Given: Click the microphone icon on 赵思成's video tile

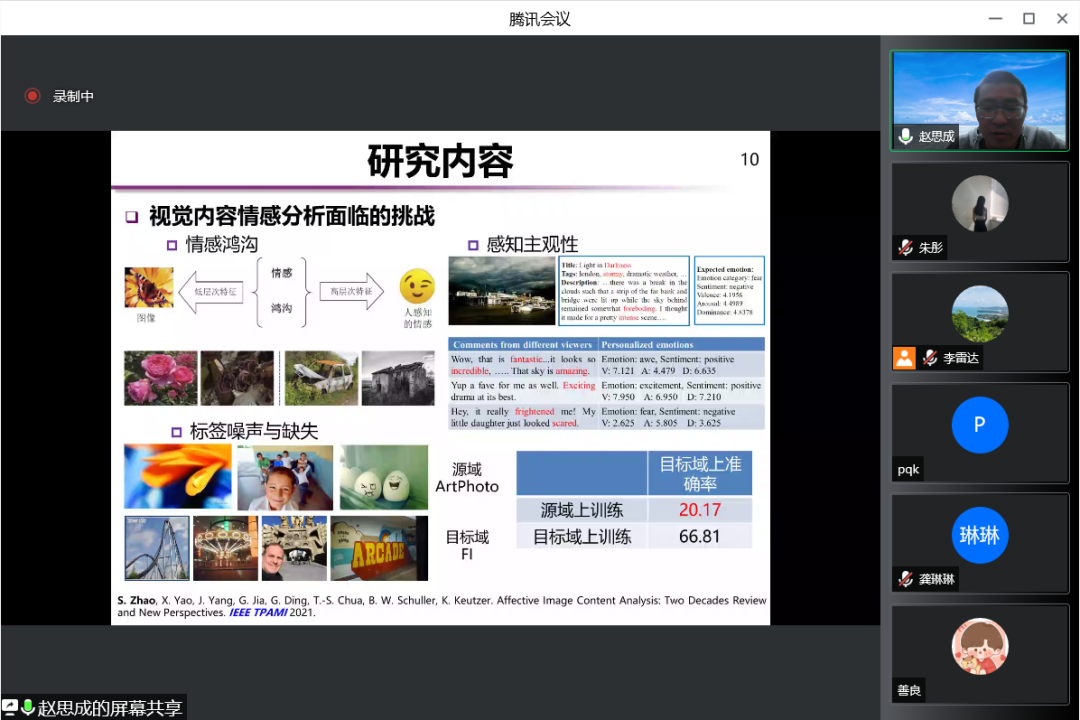Looking at the screenshot, I should pos(905,137).
